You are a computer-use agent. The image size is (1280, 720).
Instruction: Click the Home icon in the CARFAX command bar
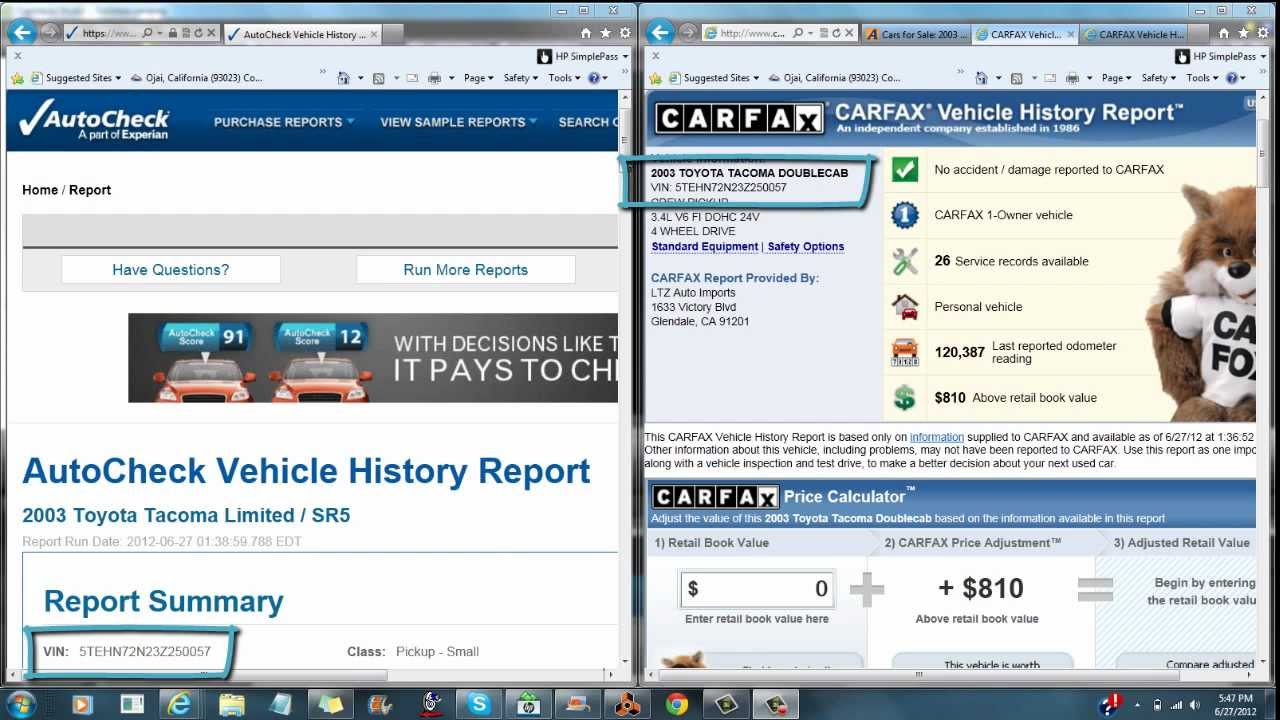point(983,78)
